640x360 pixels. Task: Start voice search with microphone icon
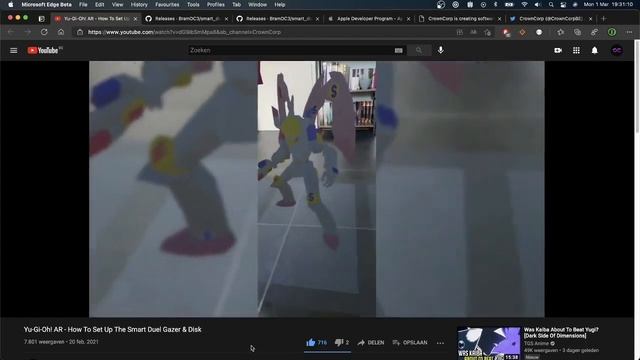click(441, 50)
